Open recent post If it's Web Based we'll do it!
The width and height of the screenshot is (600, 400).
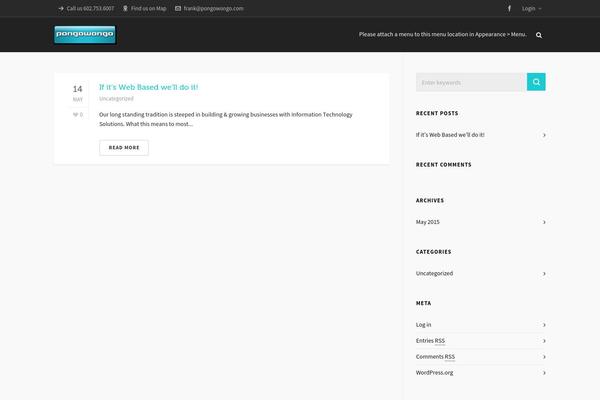450,135
